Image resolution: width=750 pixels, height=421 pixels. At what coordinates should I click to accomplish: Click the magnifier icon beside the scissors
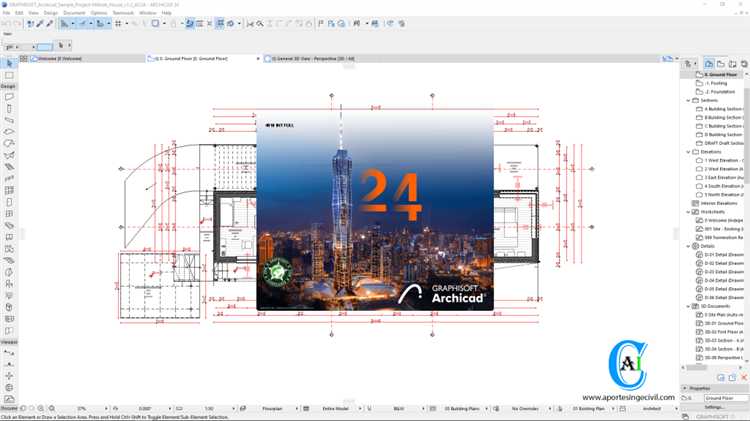(x=260, y=23)
